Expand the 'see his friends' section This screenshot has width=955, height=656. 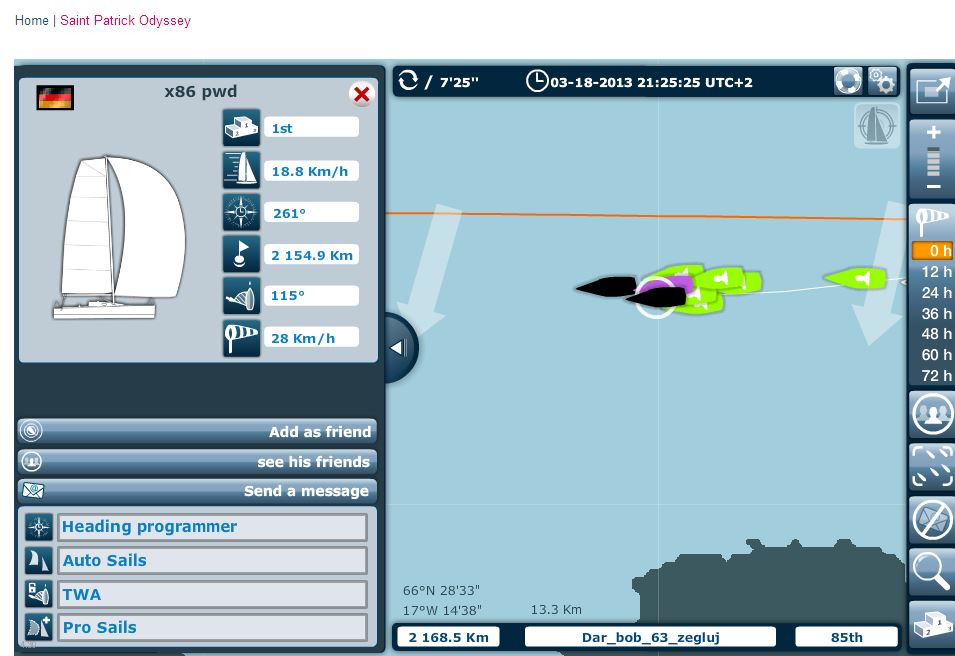coord(197,461)
